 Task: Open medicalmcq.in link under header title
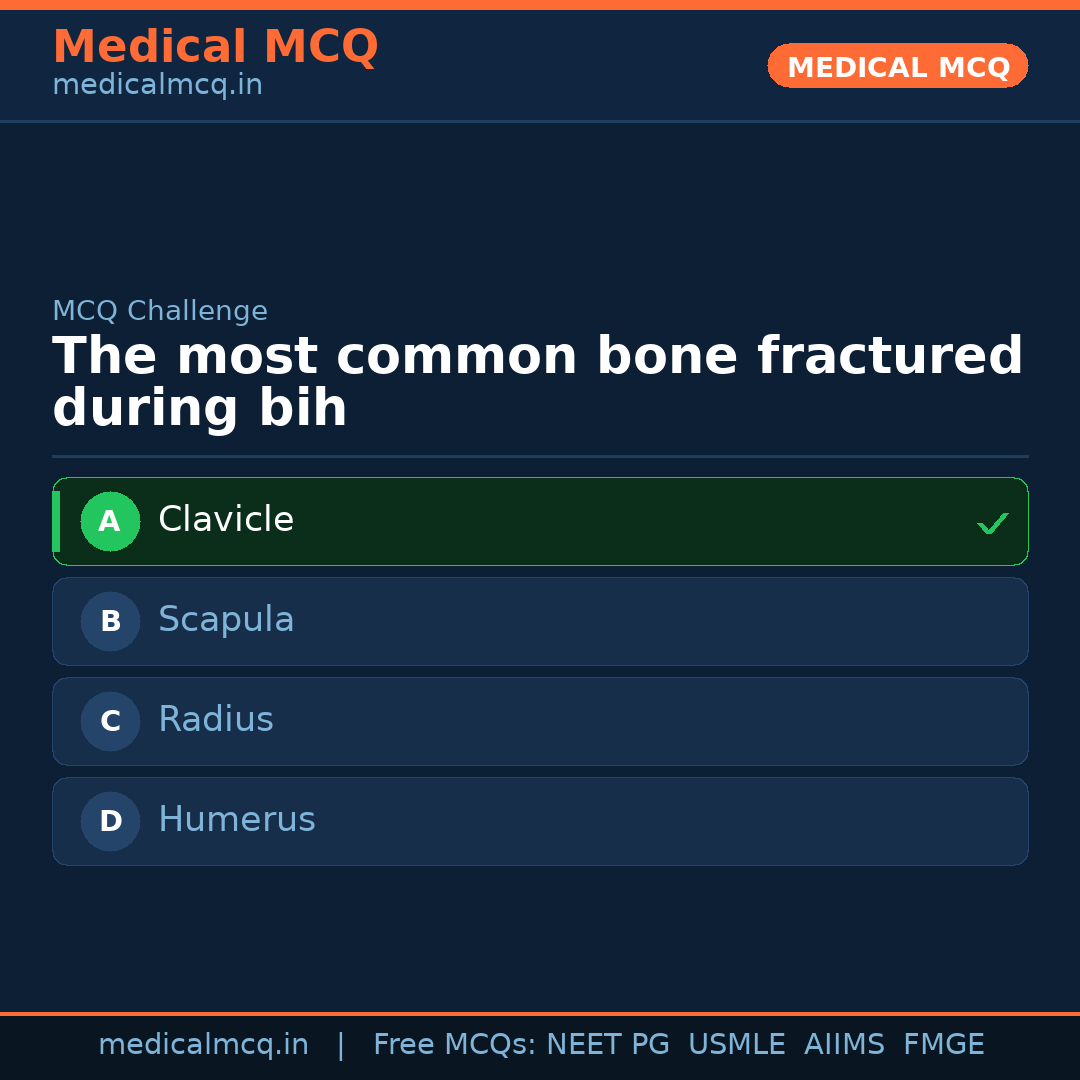[157, 86]
